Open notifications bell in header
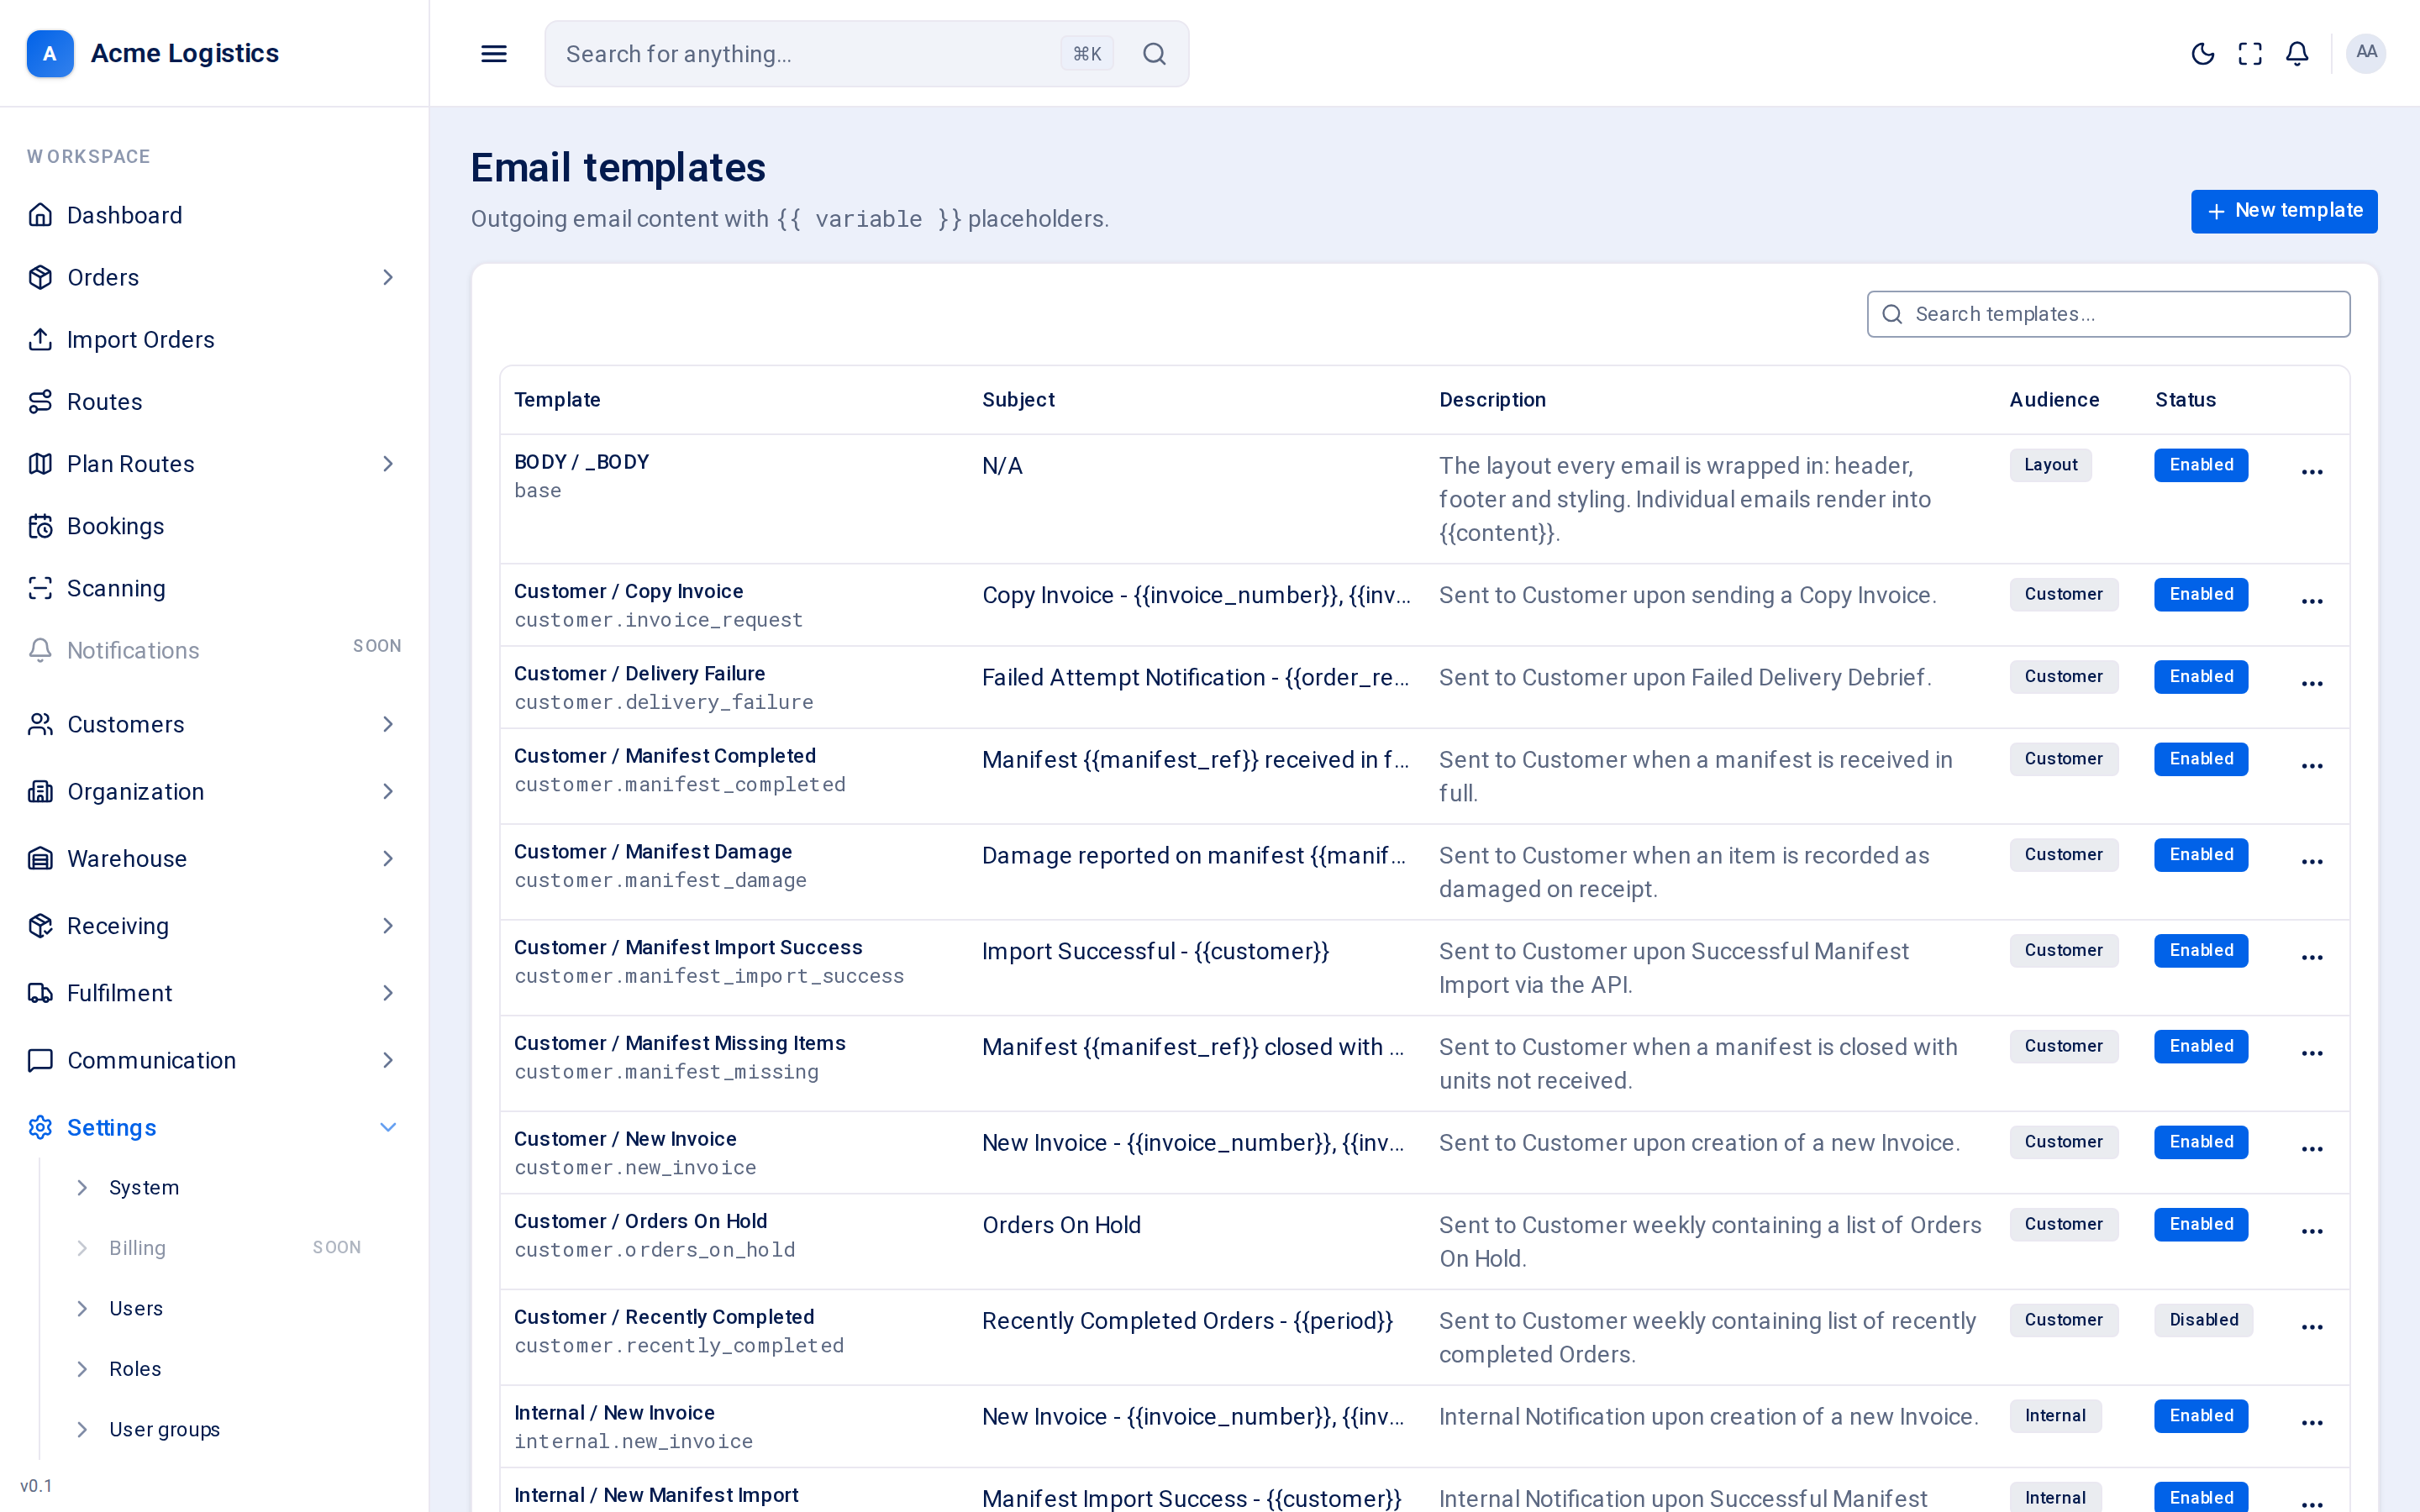2420x1512 pixels. pos(2297,54)
